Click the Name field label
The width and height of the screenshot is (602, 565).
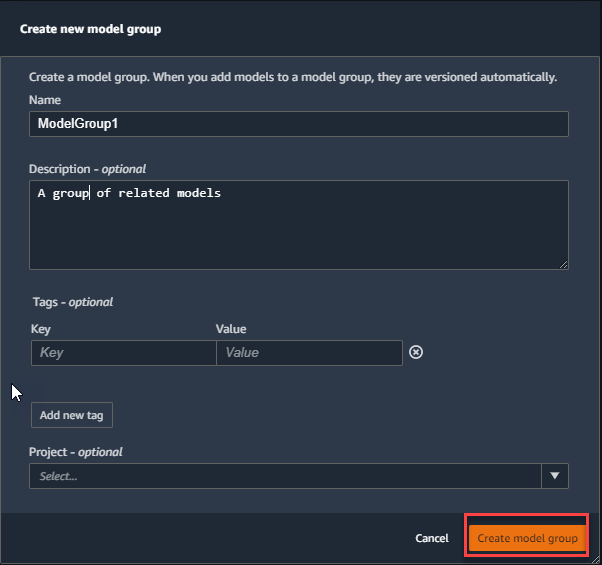[45, 100]
